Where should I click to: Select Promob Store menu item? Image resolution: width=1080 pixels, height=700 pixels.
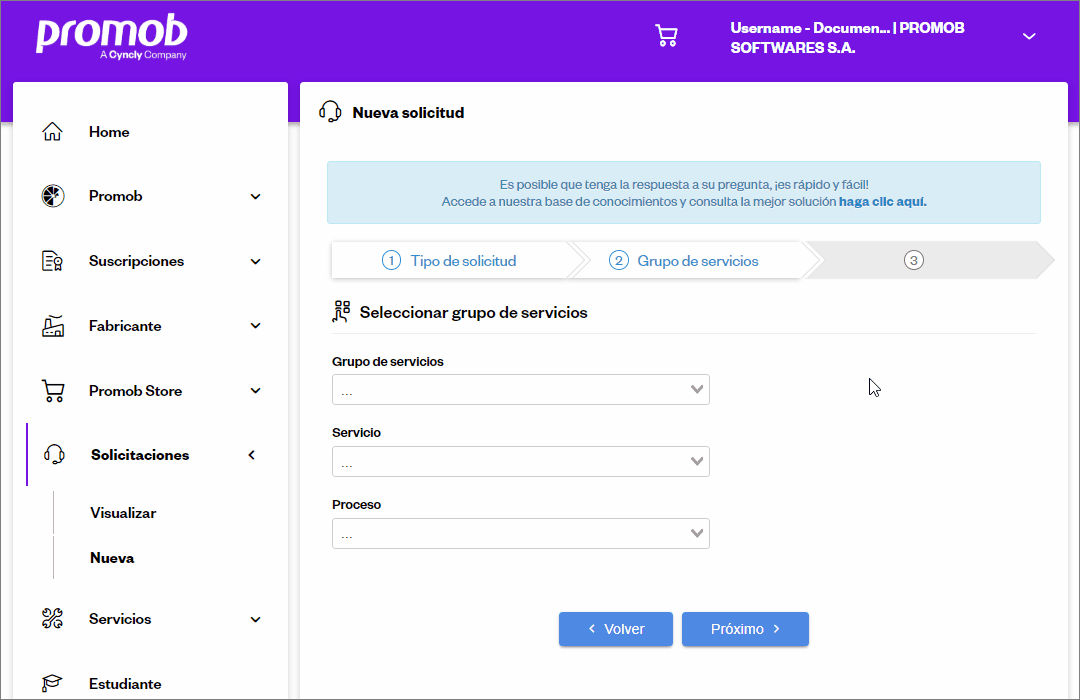(x=135, y=391)
